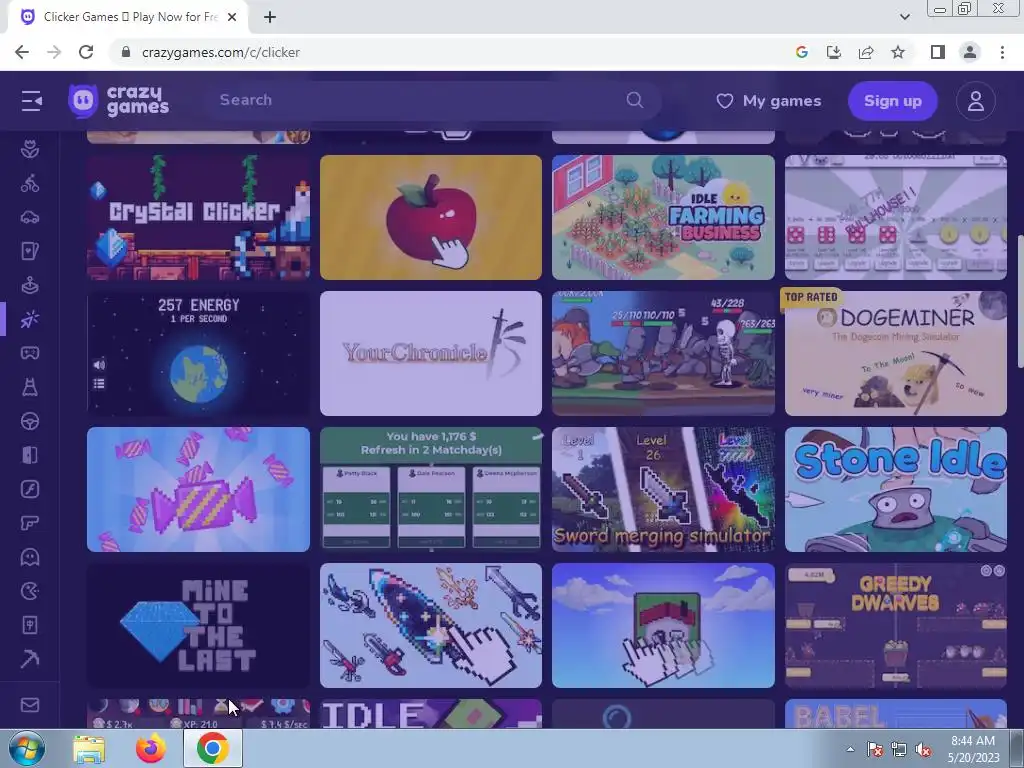Click the taskbar volume muted icon

pos(923,749)
